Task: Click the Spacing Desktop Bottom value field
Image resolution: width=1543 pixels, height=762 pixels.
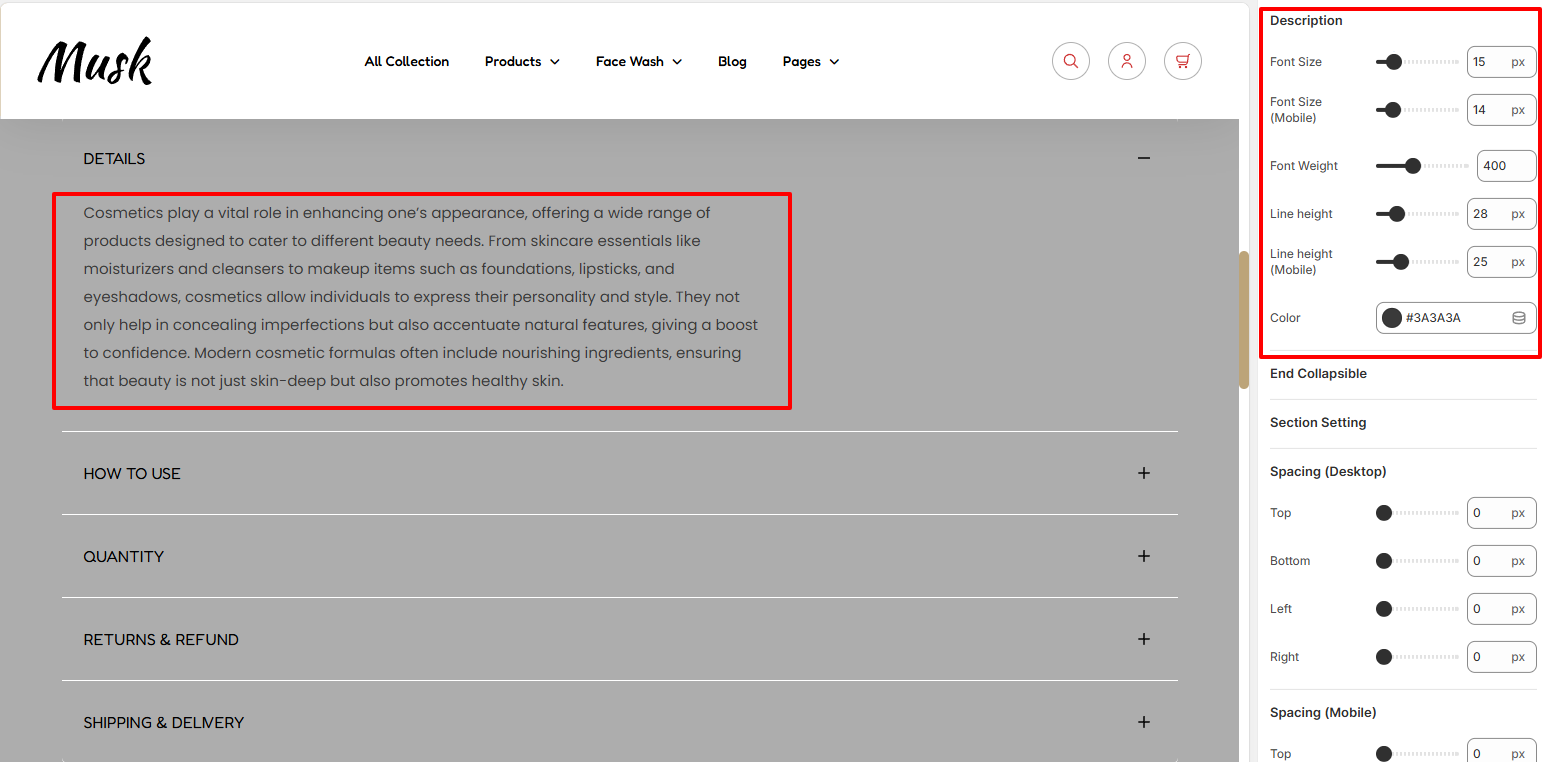Action: [x=1501, y=561]
